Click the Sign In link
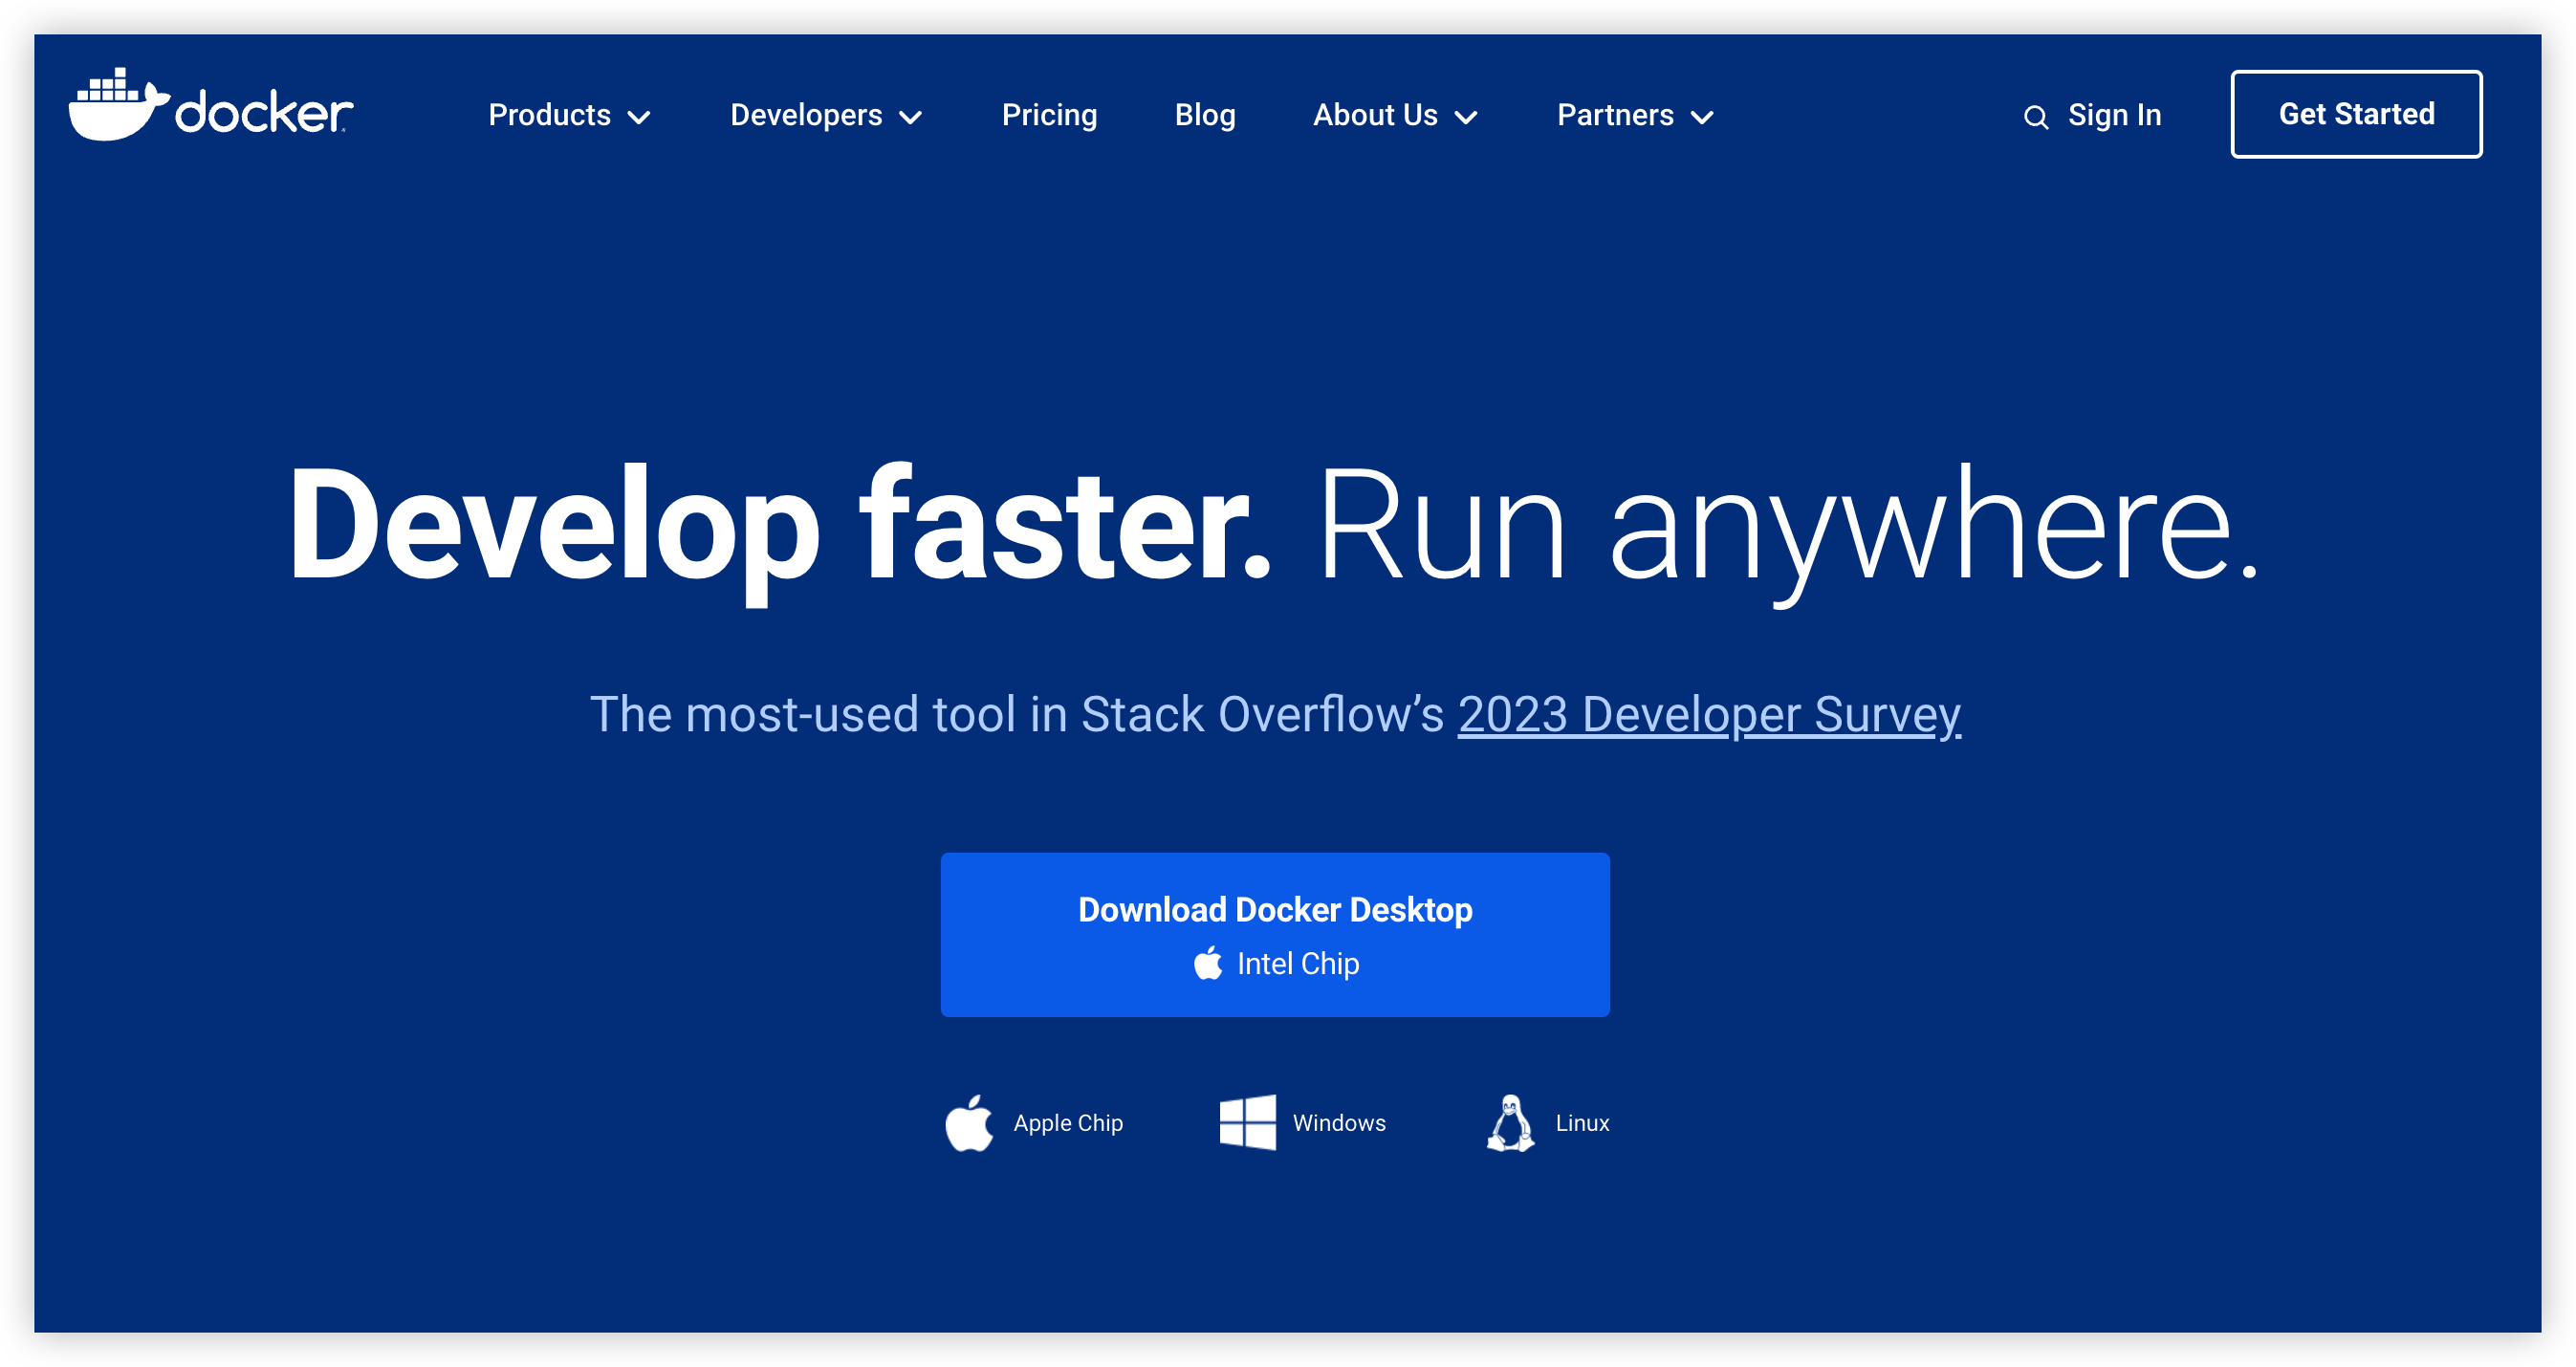The image size is (2576, 1367). pos(2114,116)
